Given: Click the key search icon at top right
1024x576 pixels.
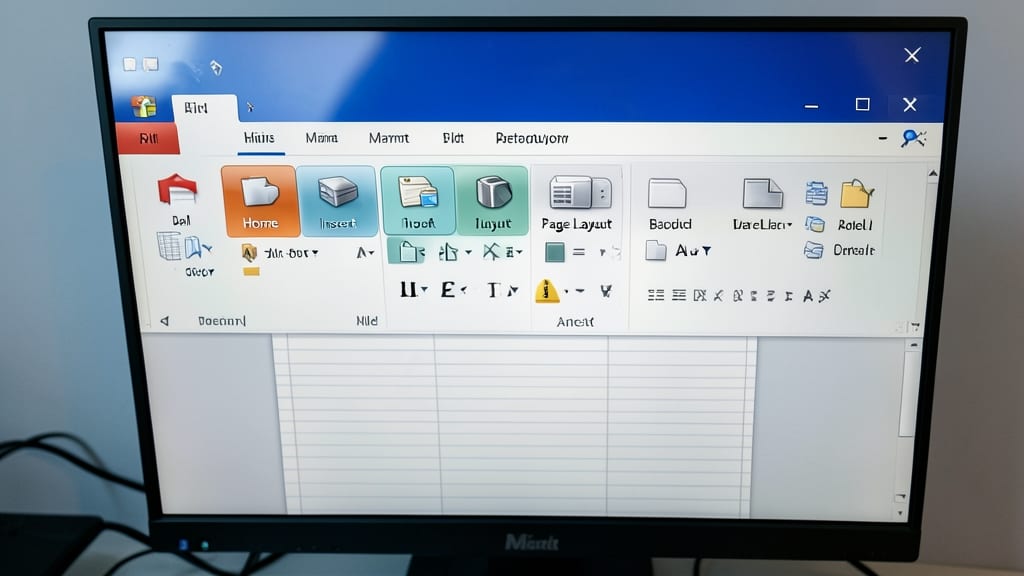Looking at the screenshot, I should [x=914, y=138].
